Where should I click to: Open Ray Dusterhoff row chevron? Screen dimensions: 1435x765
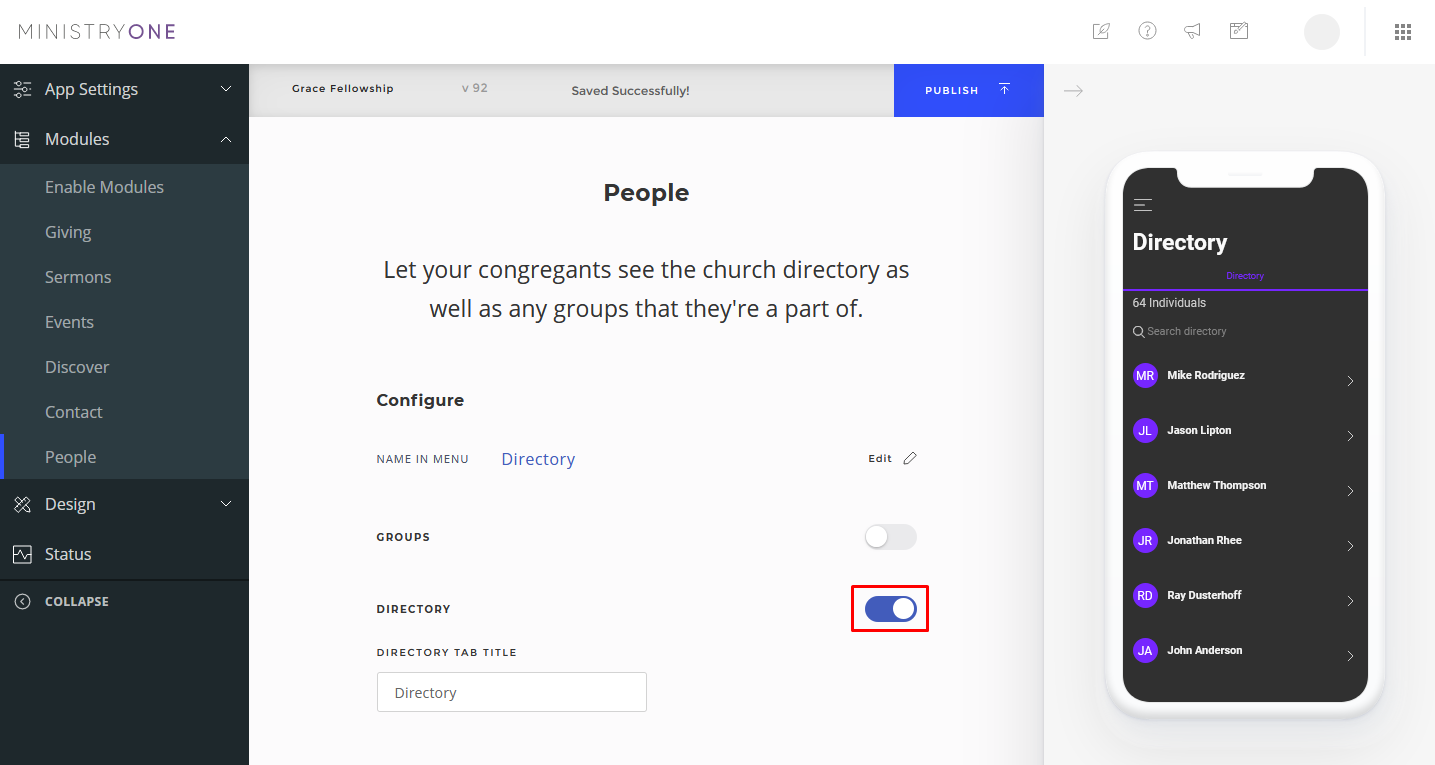(x=1350, y=601)
